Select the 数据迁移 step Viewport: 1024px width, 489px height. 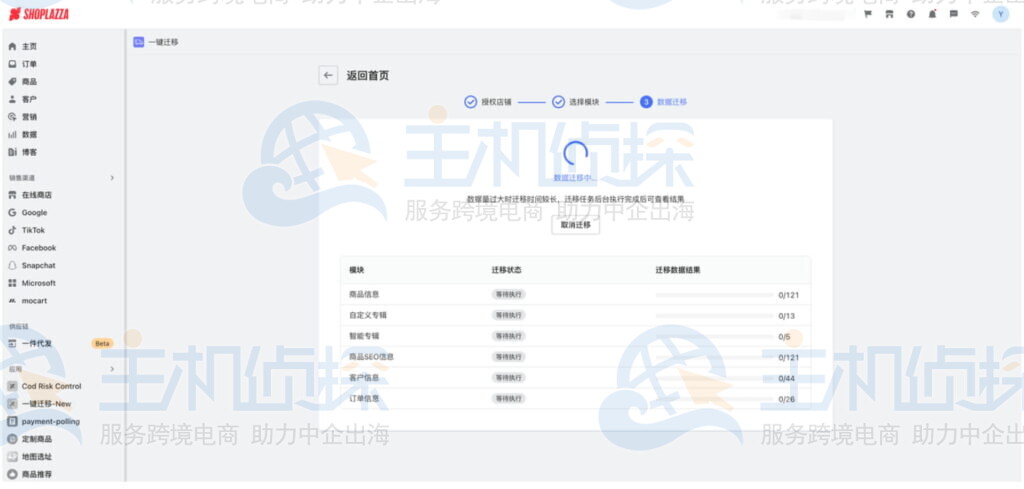click(x=664, y=102)
